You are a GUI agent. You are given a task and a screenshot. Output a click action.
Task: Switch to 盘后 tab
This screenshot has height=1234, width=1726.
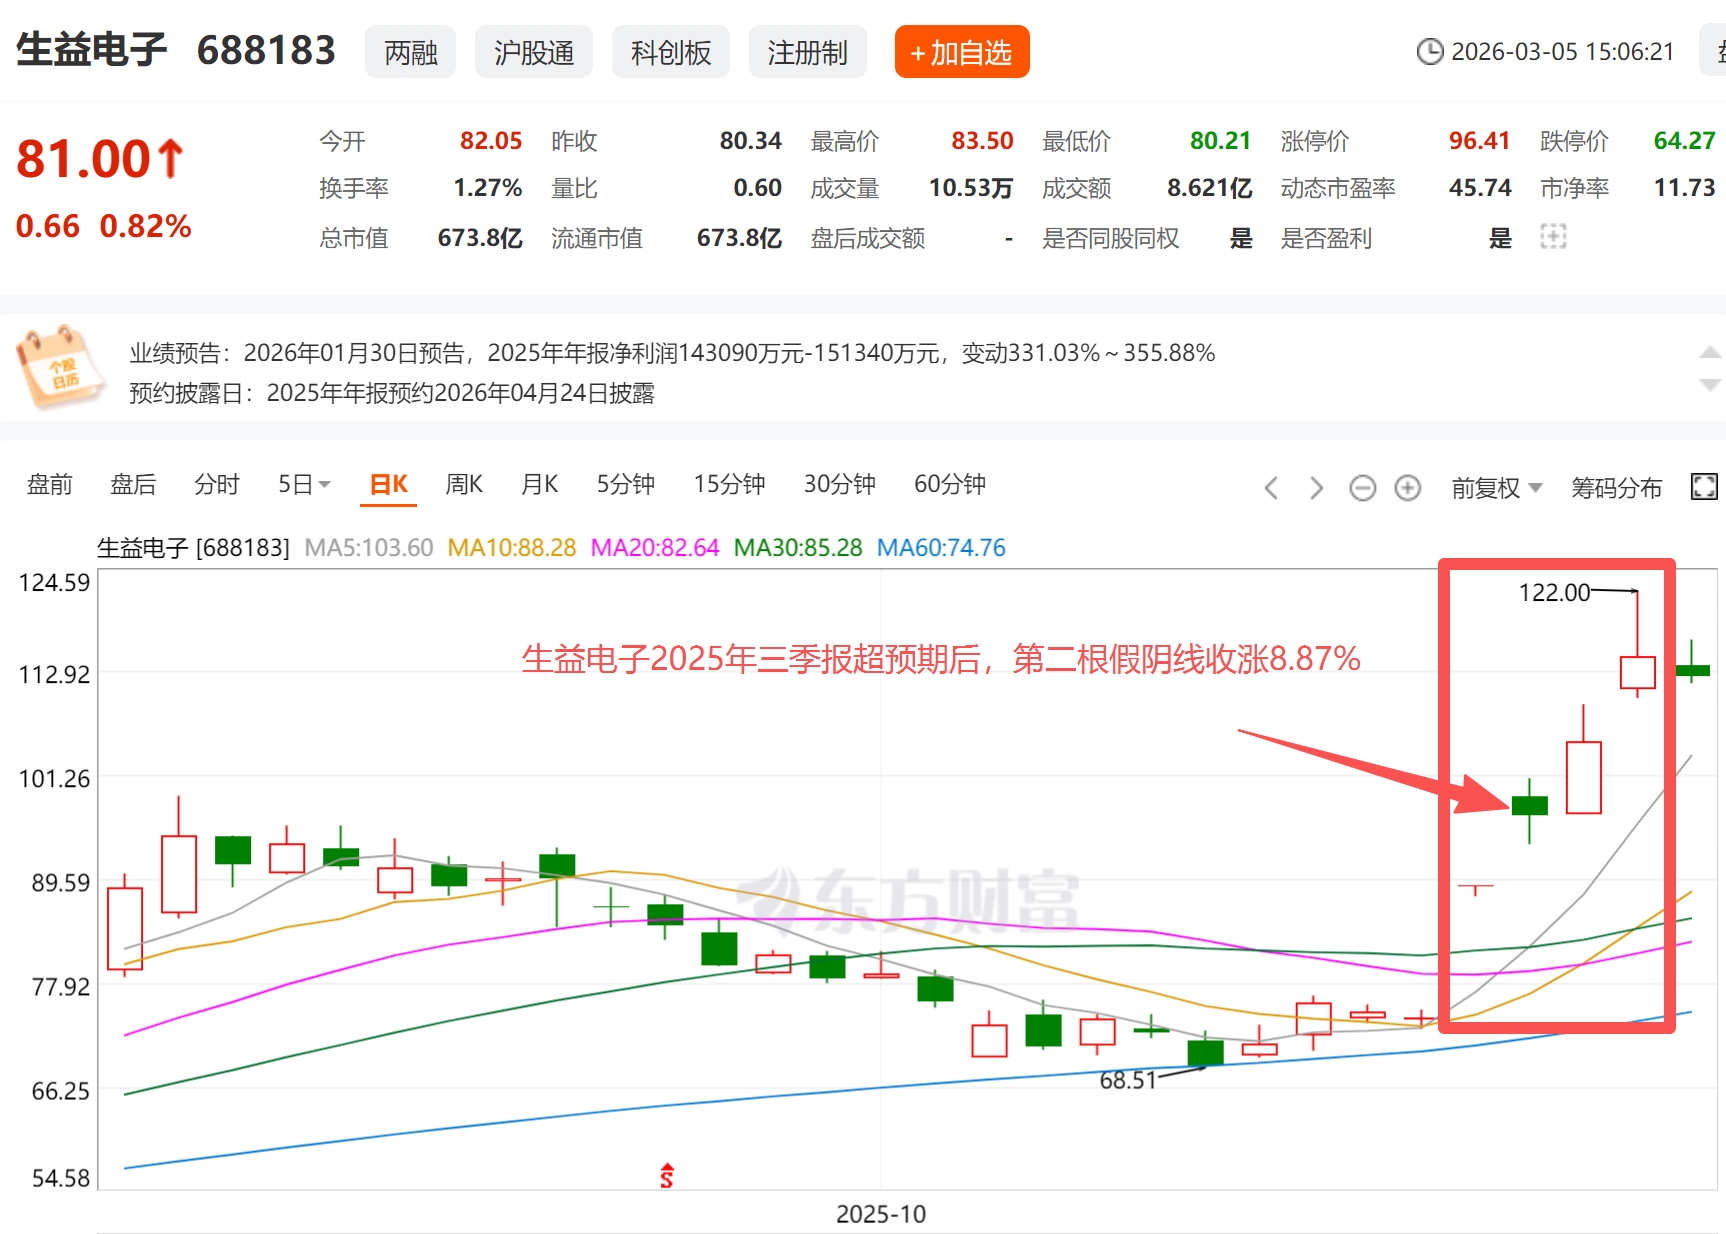coord(133,485)
